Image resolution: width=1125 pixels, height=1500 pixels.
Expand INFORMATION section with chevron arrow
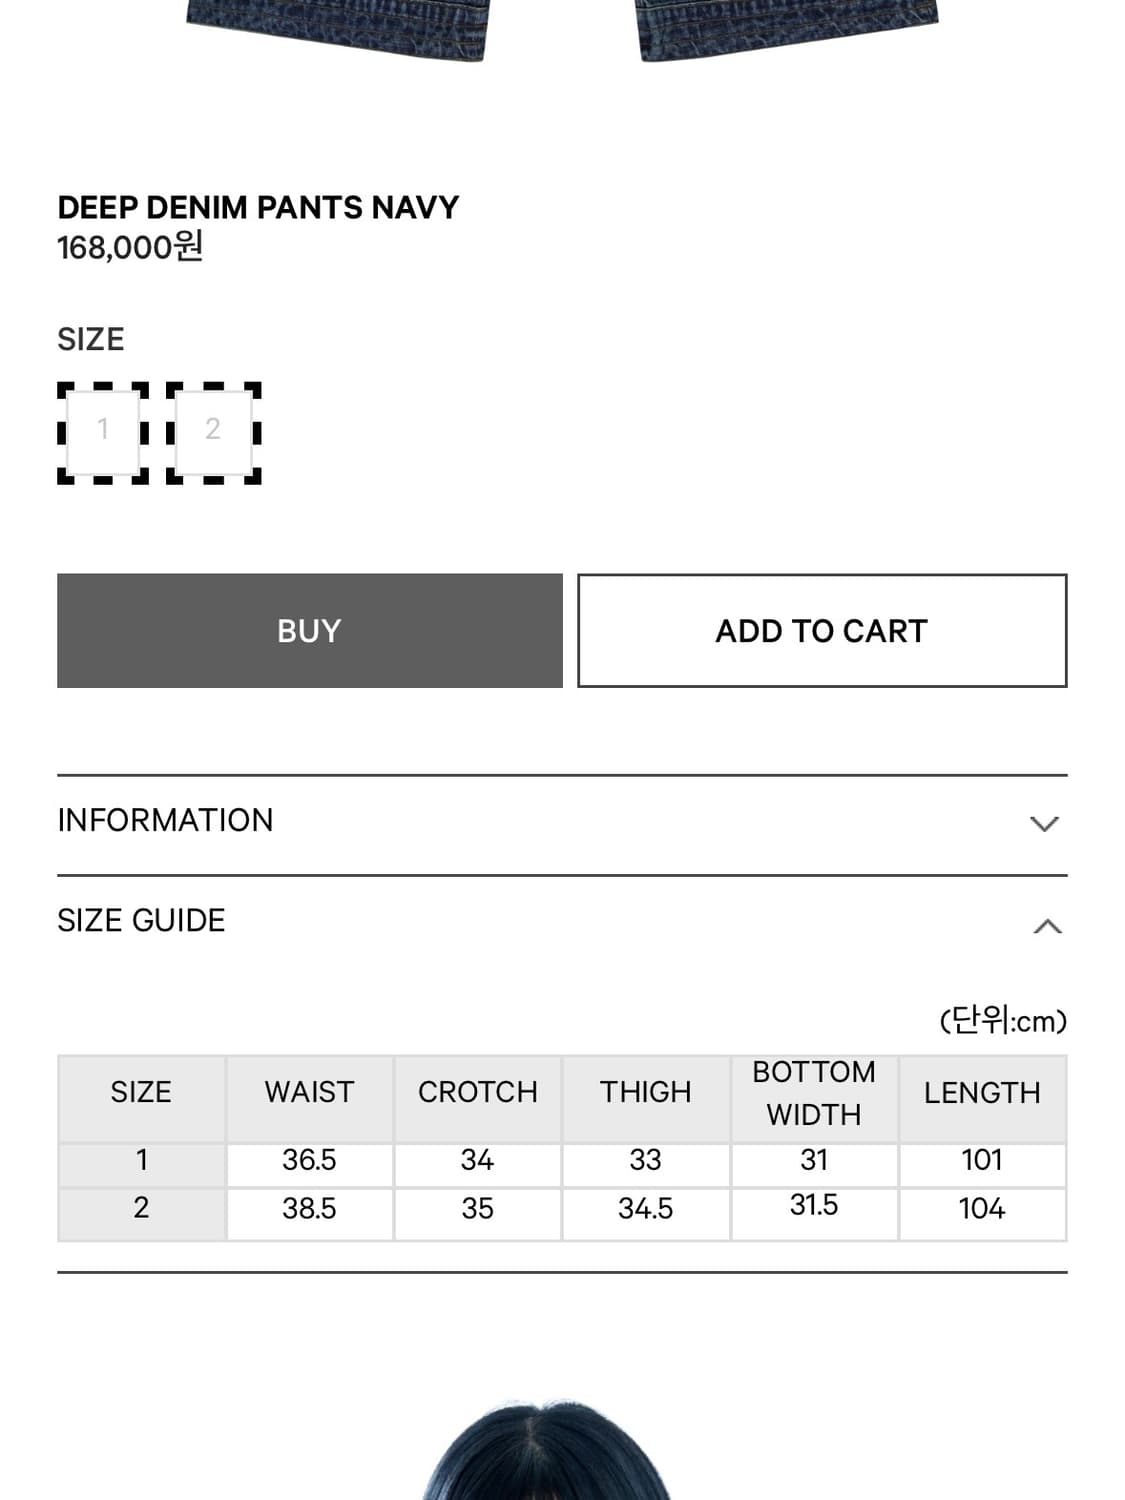[1044, 823]
